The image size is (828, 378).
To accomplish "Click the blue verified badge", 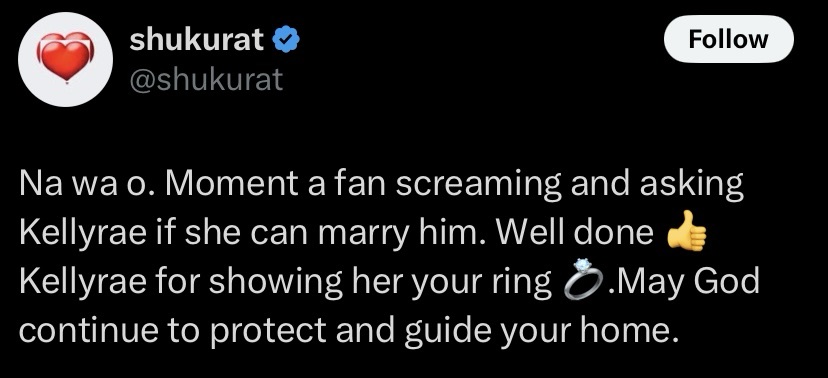I will coord(288,40).
